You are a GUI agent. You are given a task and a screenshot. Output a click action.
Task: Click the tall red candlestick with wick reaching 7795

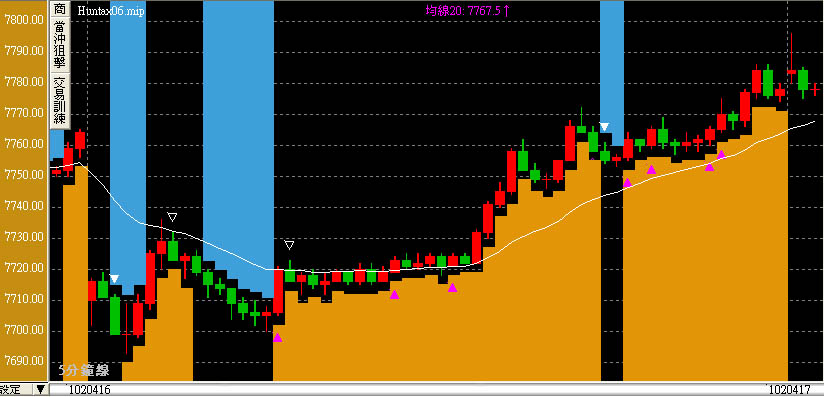click(x=791, y=58)
